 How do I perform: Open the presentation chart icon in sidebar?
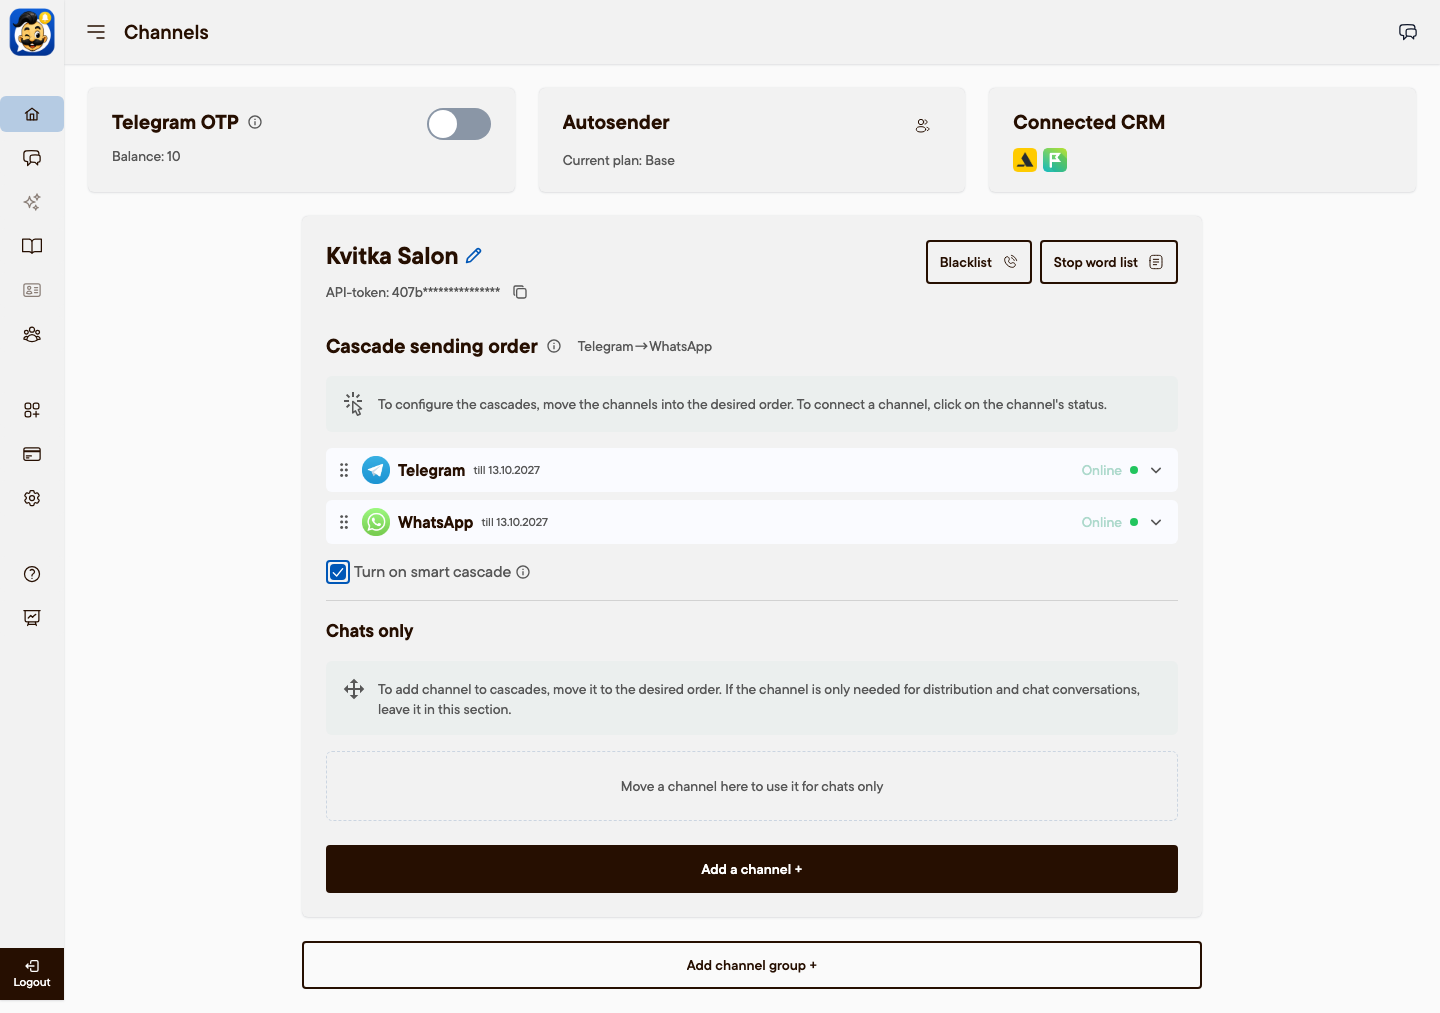click(32, 618)
